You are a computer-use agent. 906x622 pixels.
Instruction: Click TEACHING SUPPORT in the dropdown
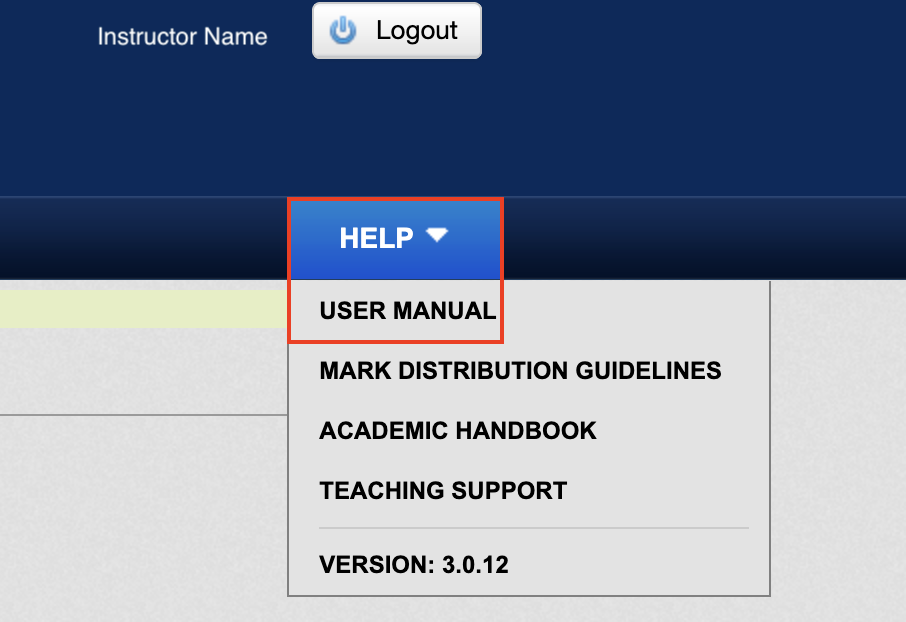(442, 490)
